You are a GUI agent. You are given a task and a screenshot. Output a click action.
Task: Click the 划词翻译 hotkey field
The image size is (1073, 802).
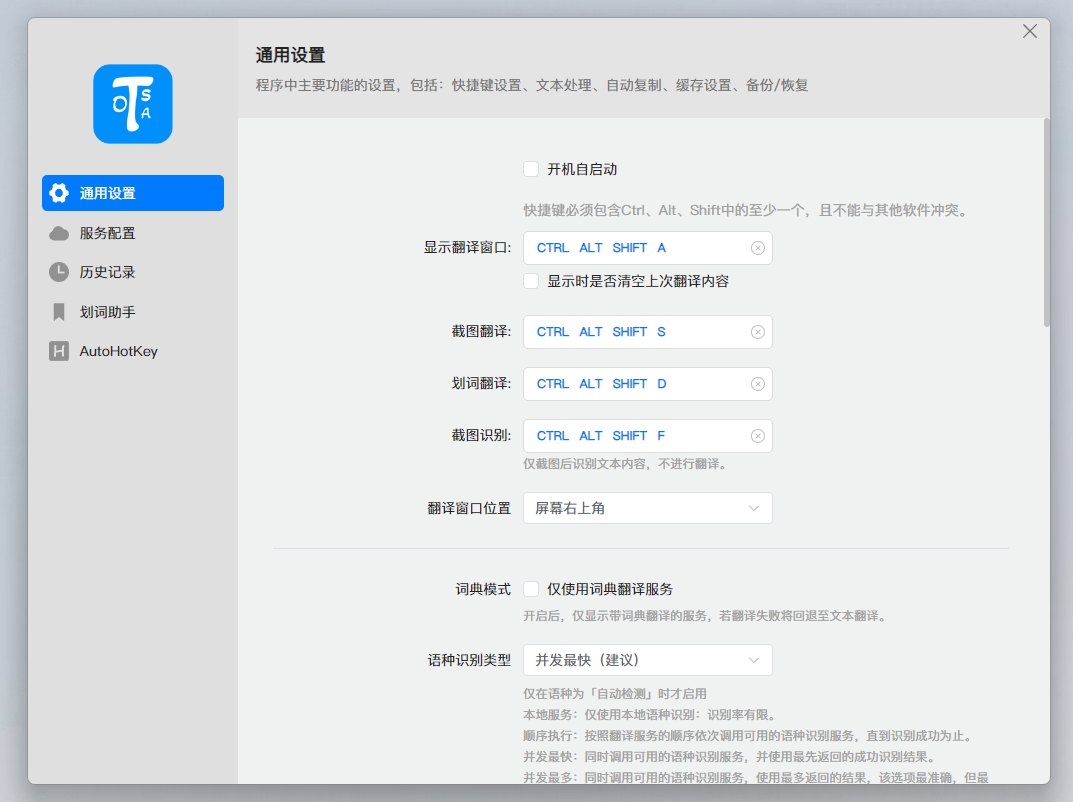[x=648, y=384]
